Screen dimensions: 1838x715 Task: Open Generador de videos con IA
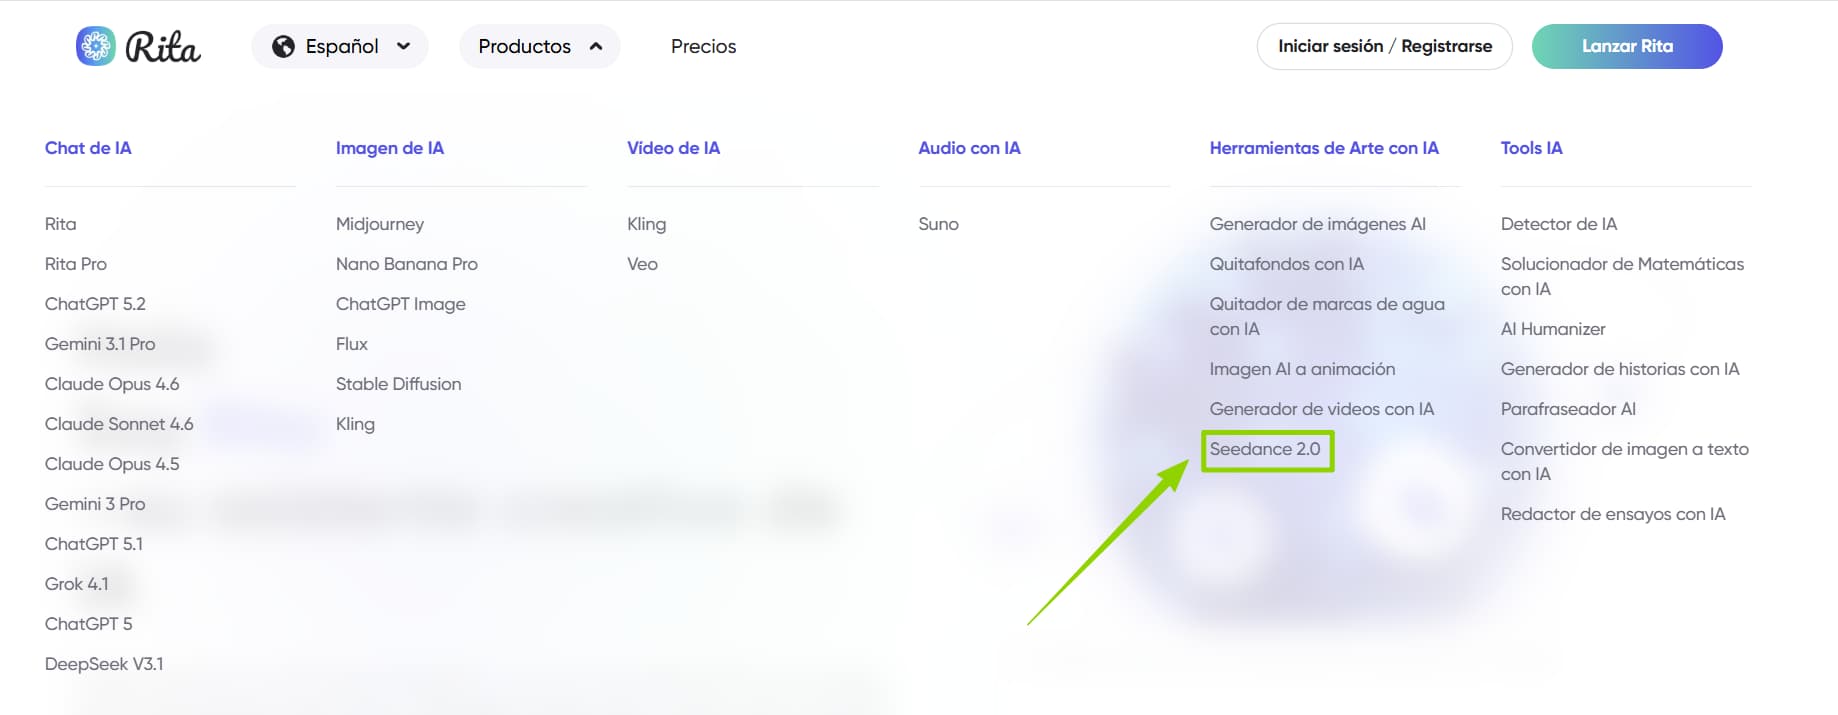pos(1321,409)
